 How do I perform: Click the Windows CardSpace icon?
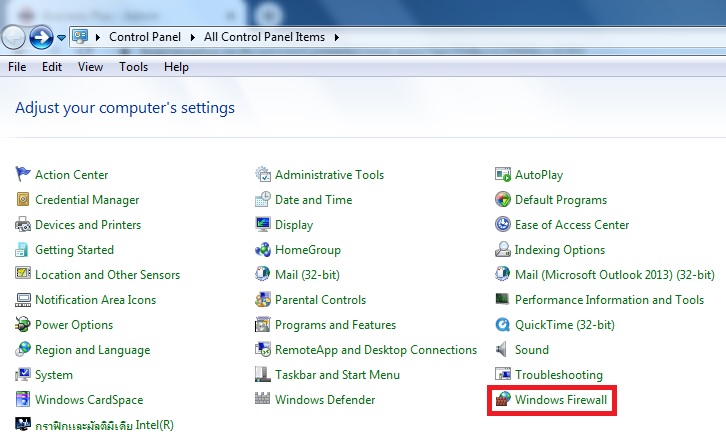coord(23,399)
